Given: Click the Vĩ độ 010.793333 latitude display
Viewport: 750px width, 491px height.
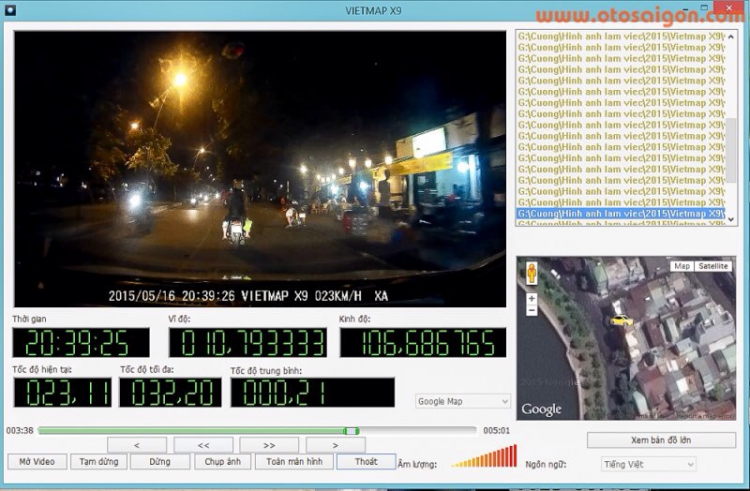Looking at the screenshot, I should tap(248, 343).
